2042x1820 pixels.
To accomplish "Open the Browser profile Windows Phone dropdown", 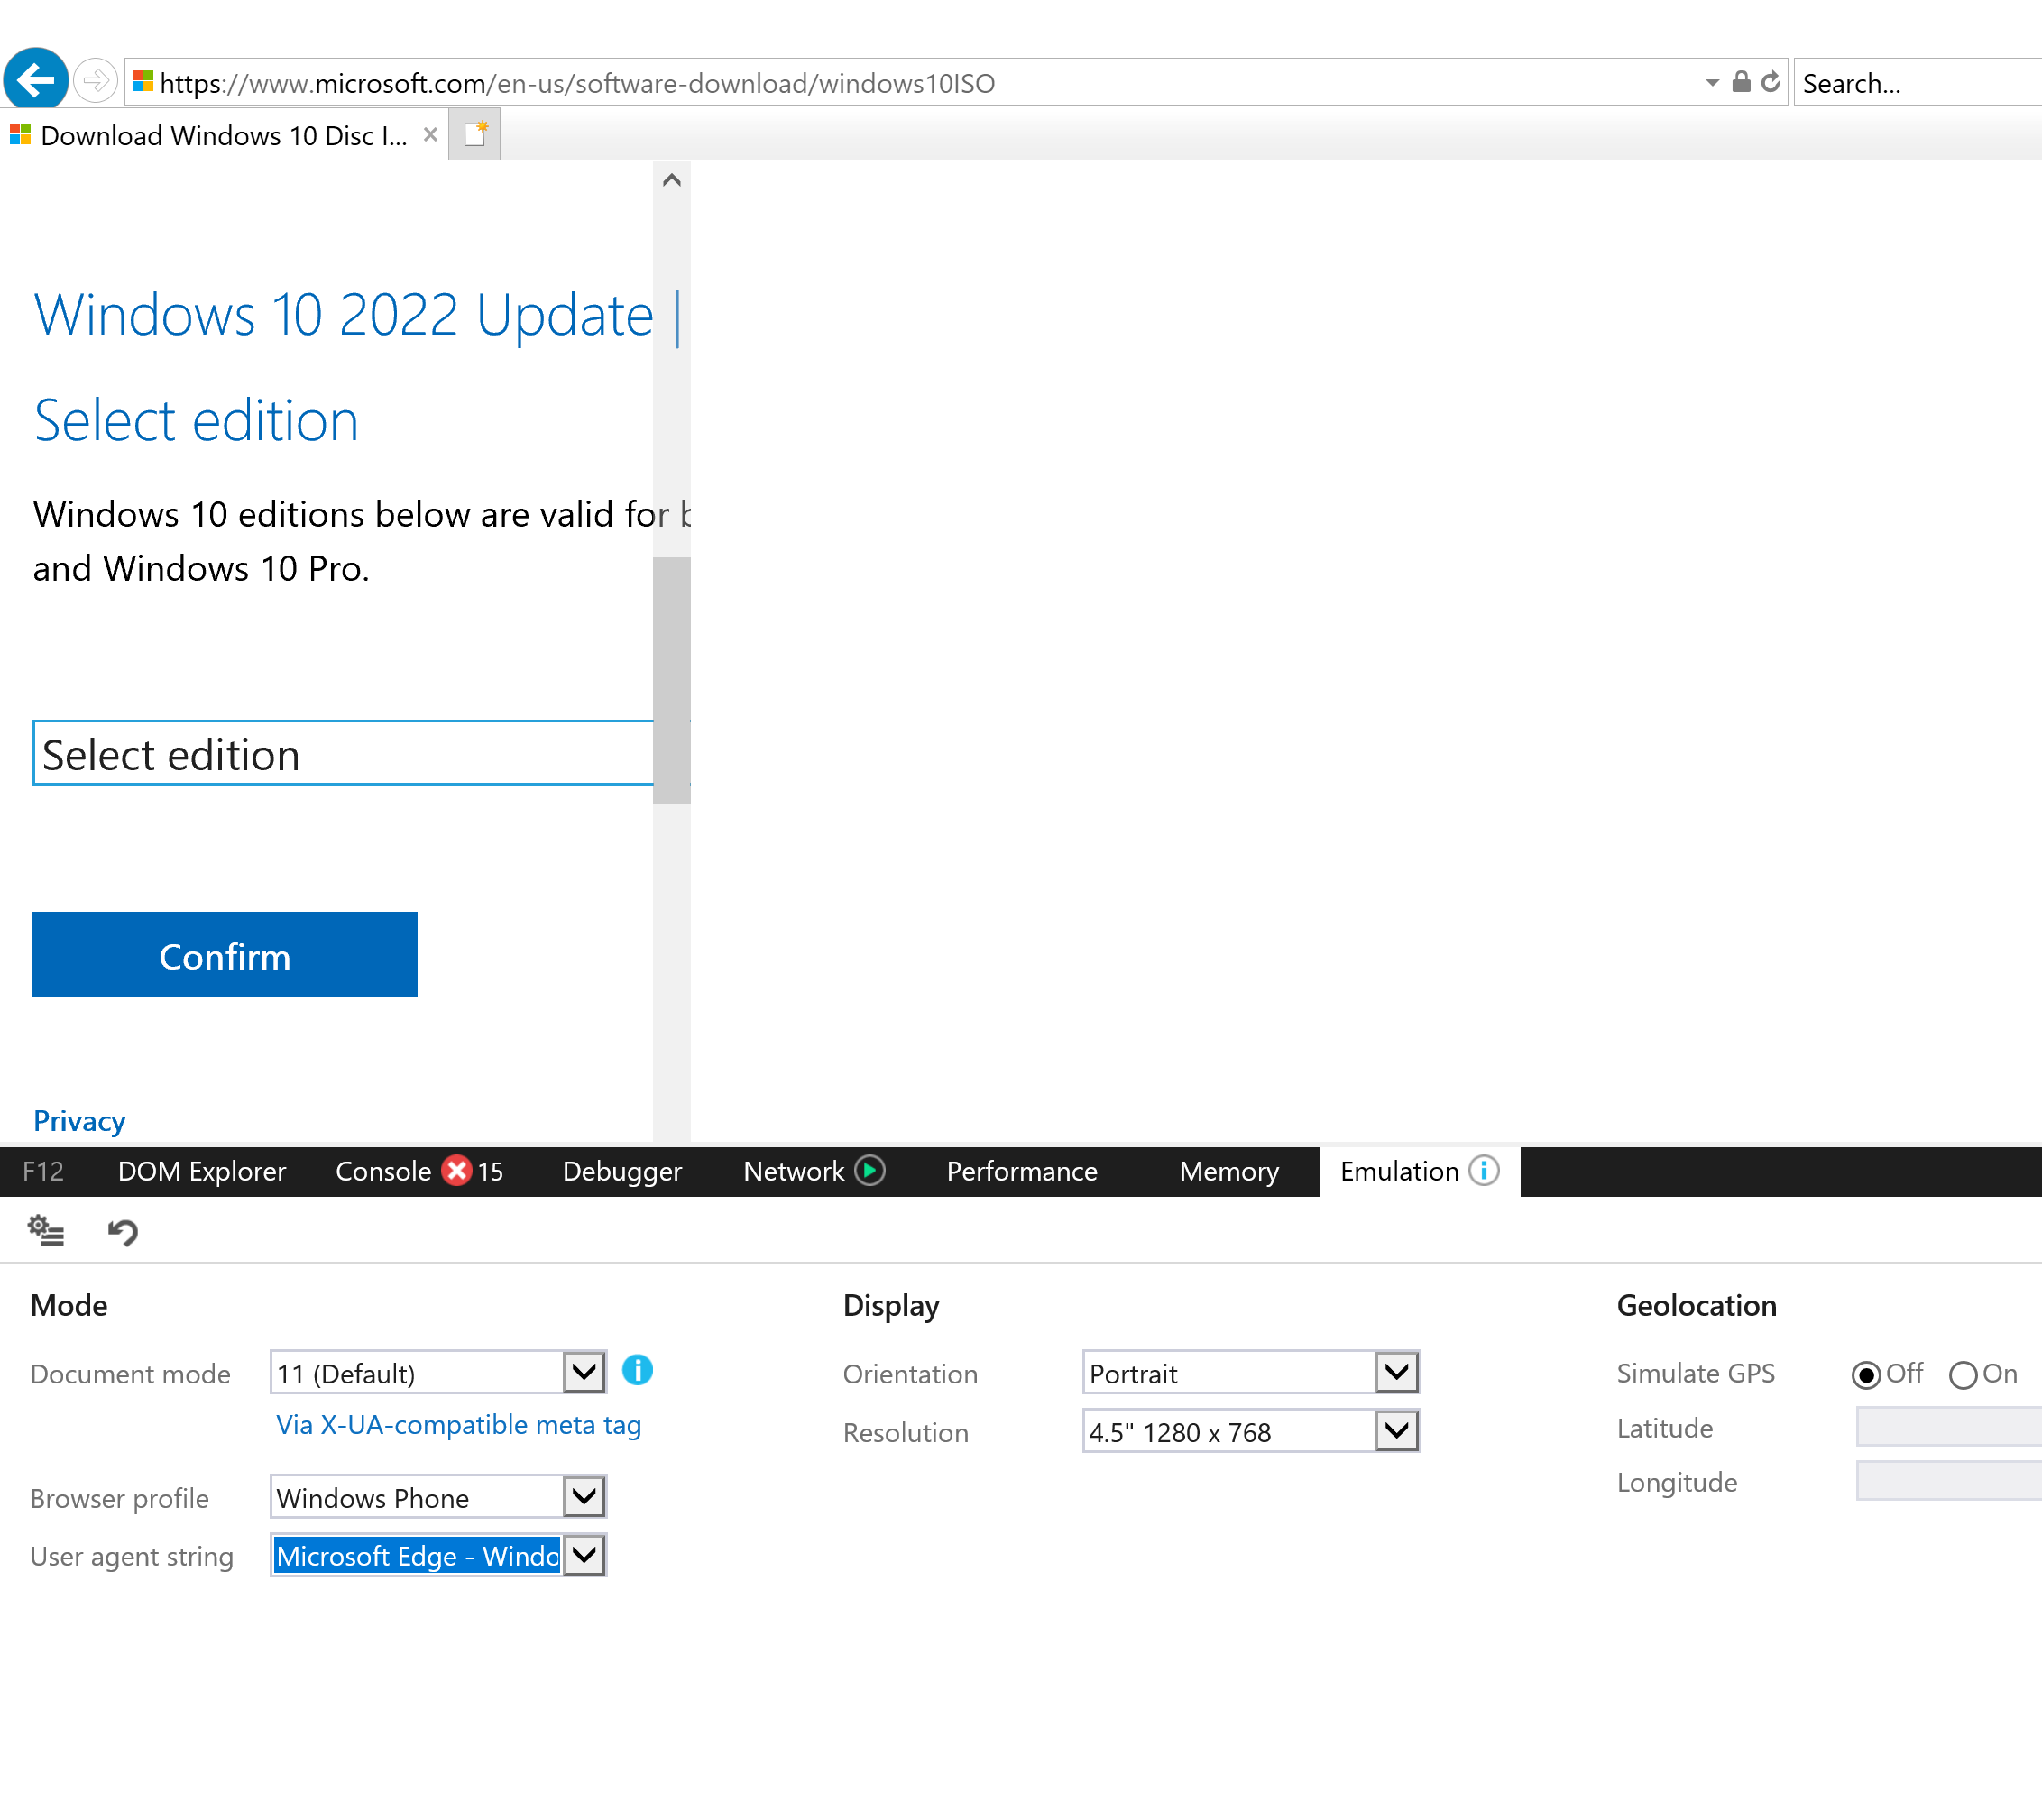I will tap(438, 1497).
